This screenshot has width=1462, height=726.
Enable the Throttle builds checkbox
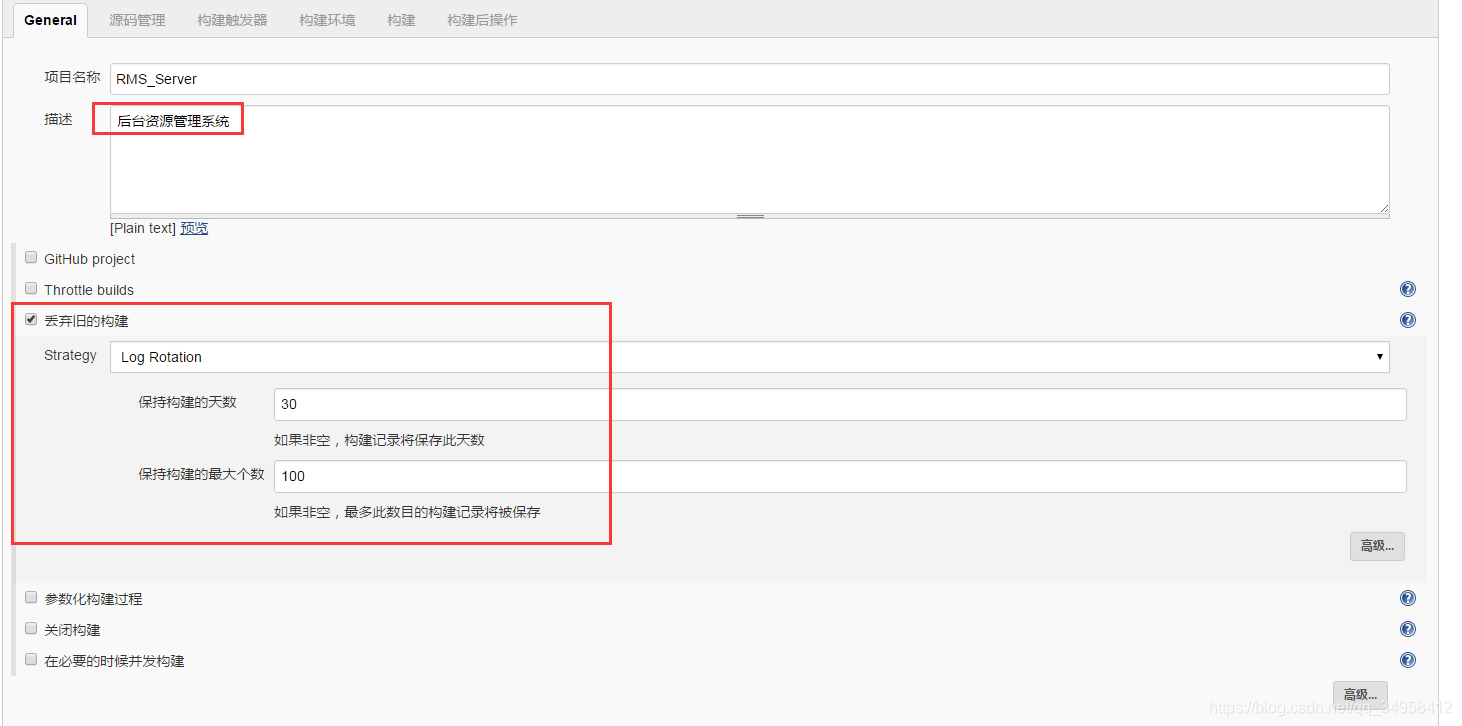click(31, 289)
